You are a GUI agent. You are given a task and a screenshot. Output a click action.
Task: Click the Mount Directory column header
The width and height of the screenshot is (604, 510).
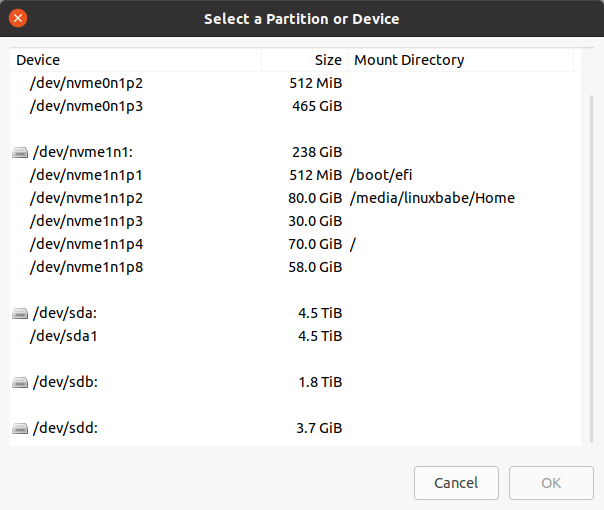[x=460, y=60]
